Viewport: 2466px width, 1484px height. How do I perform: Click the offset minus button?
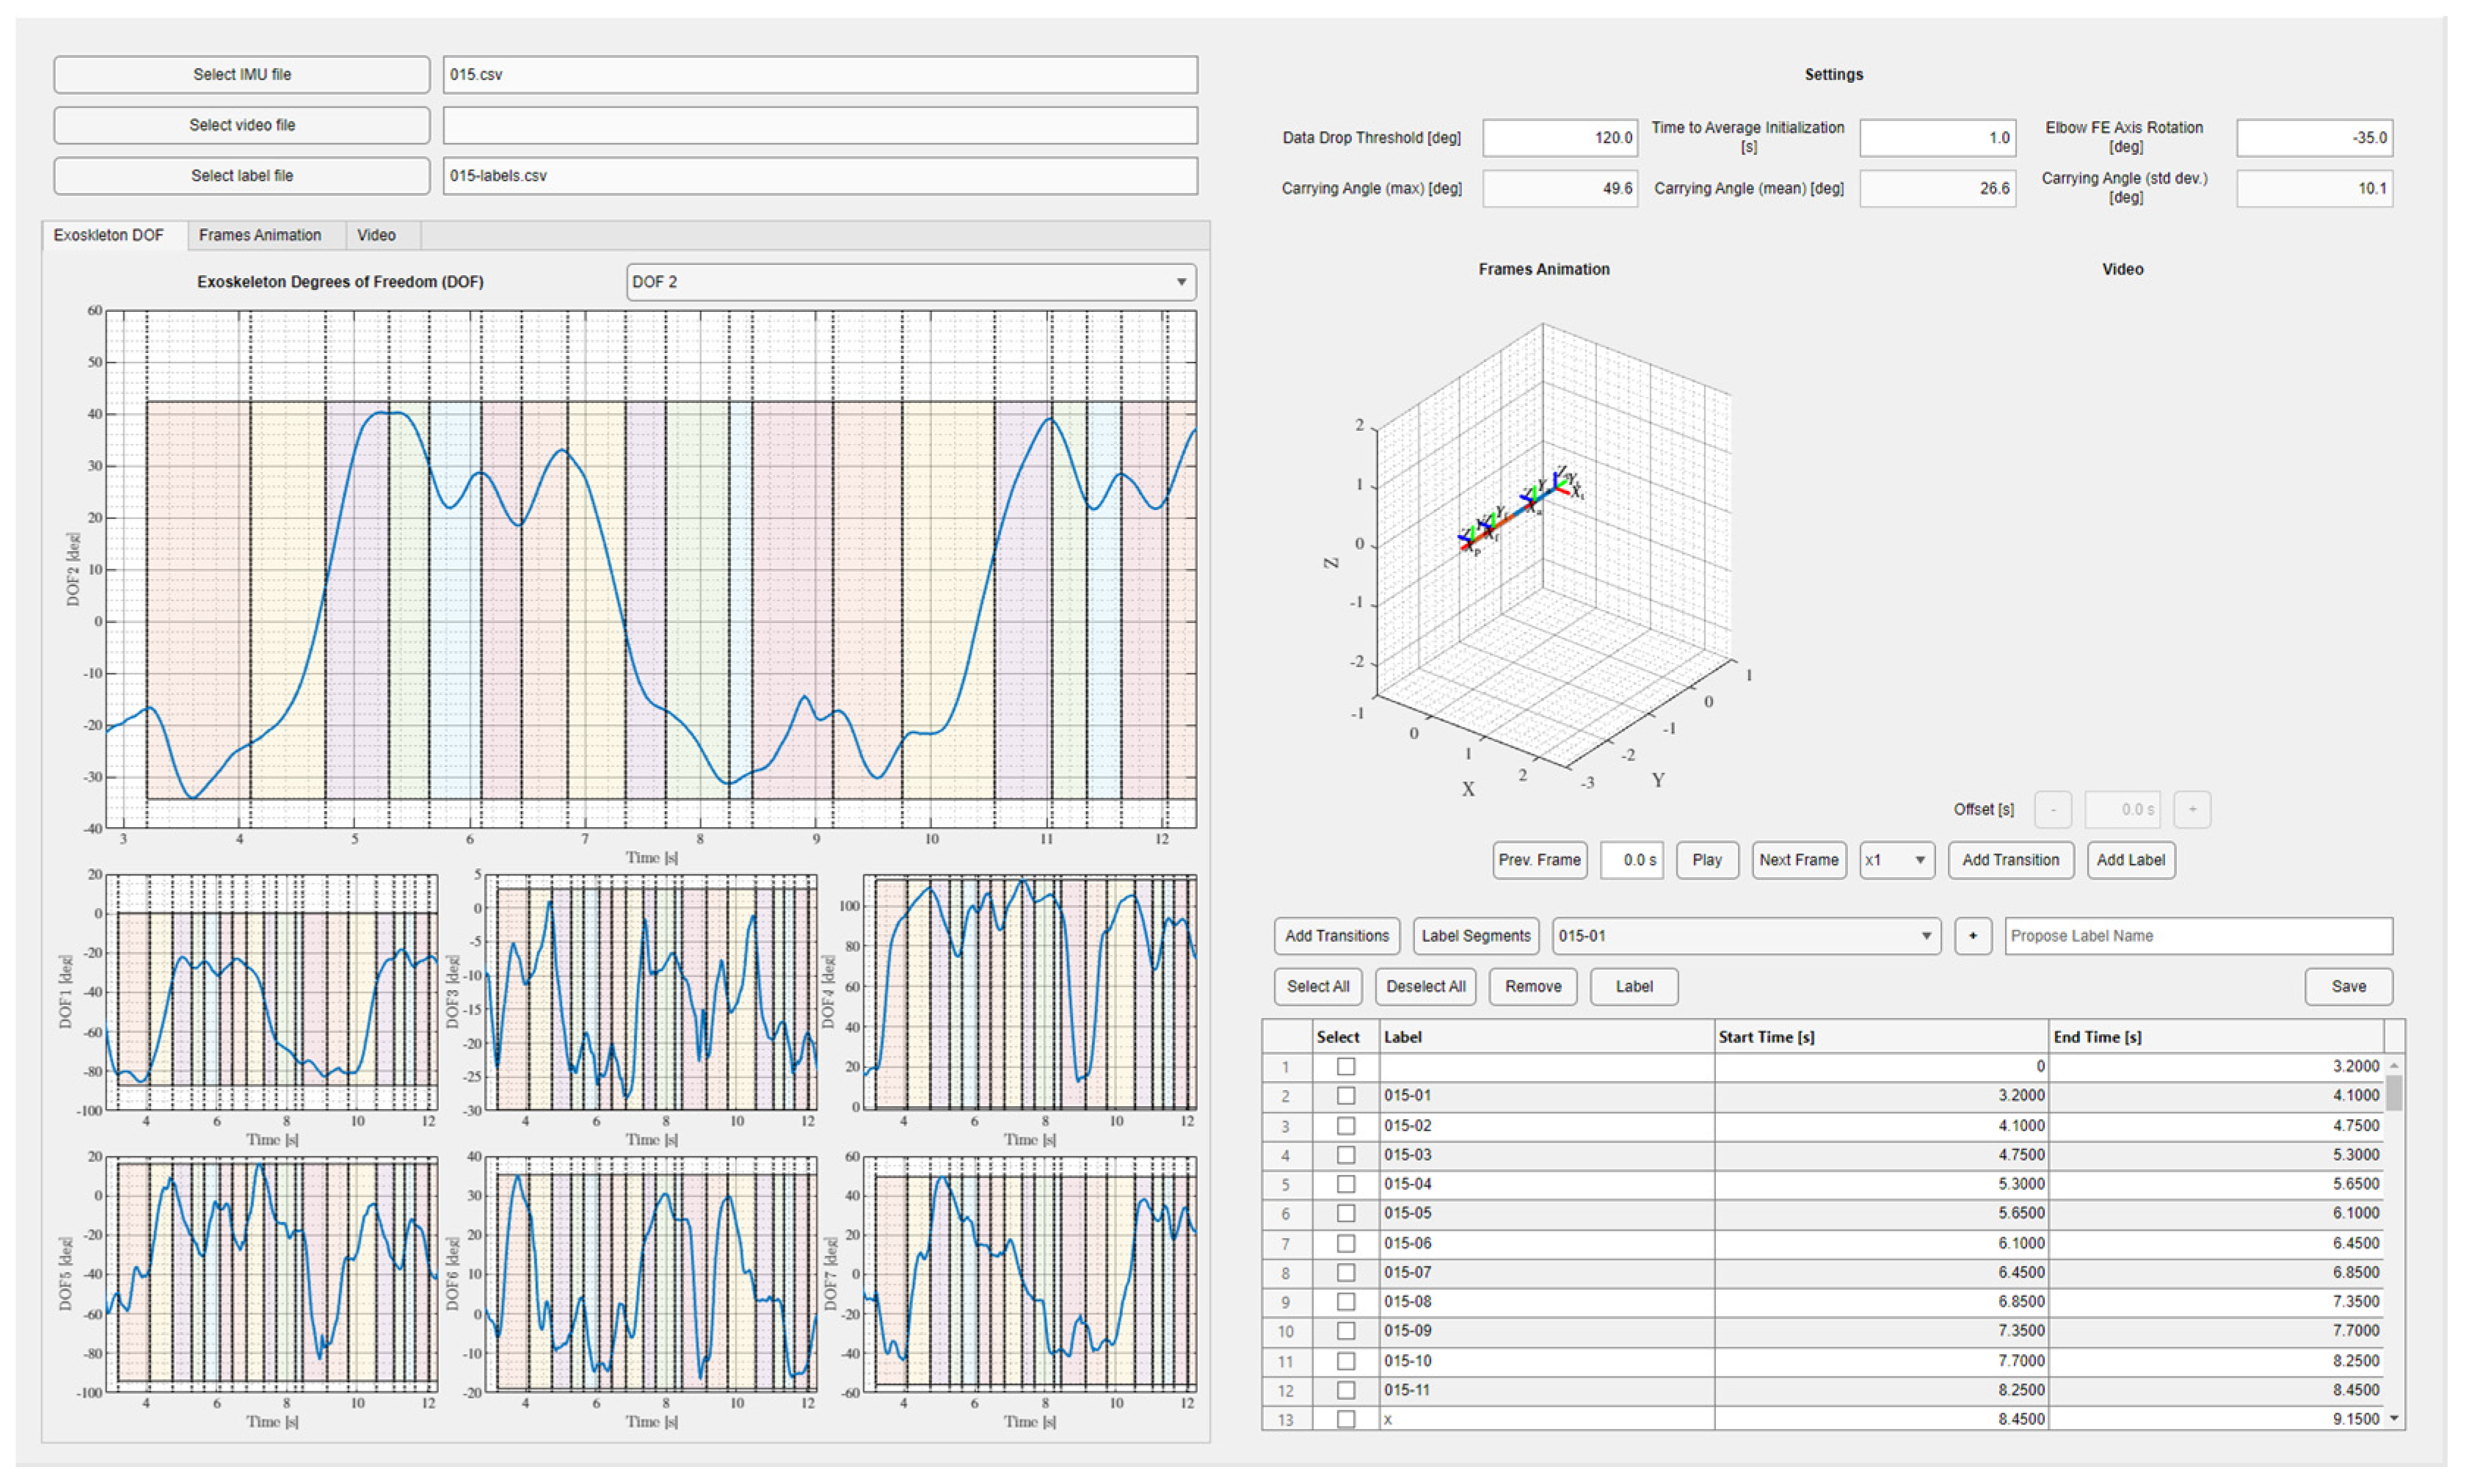pyautogui.click(x=2052, y=809)
